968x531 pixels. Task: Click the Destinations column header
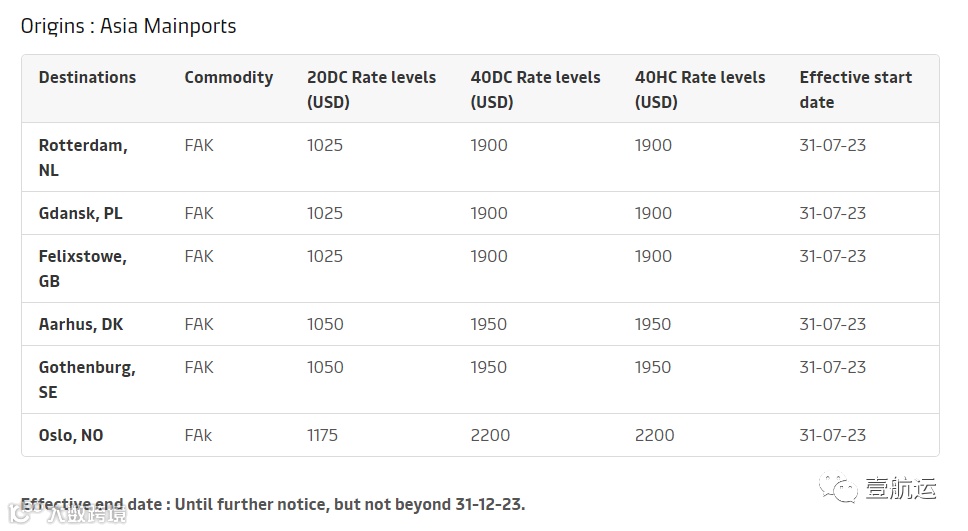click(x=87, y=78)
